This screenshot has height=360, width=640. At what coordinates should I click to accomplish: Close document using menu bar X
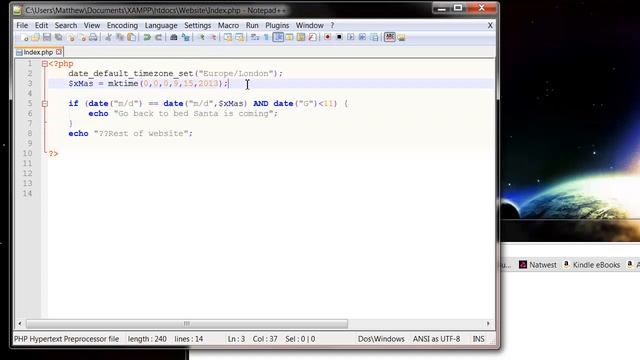coord(490,25)
